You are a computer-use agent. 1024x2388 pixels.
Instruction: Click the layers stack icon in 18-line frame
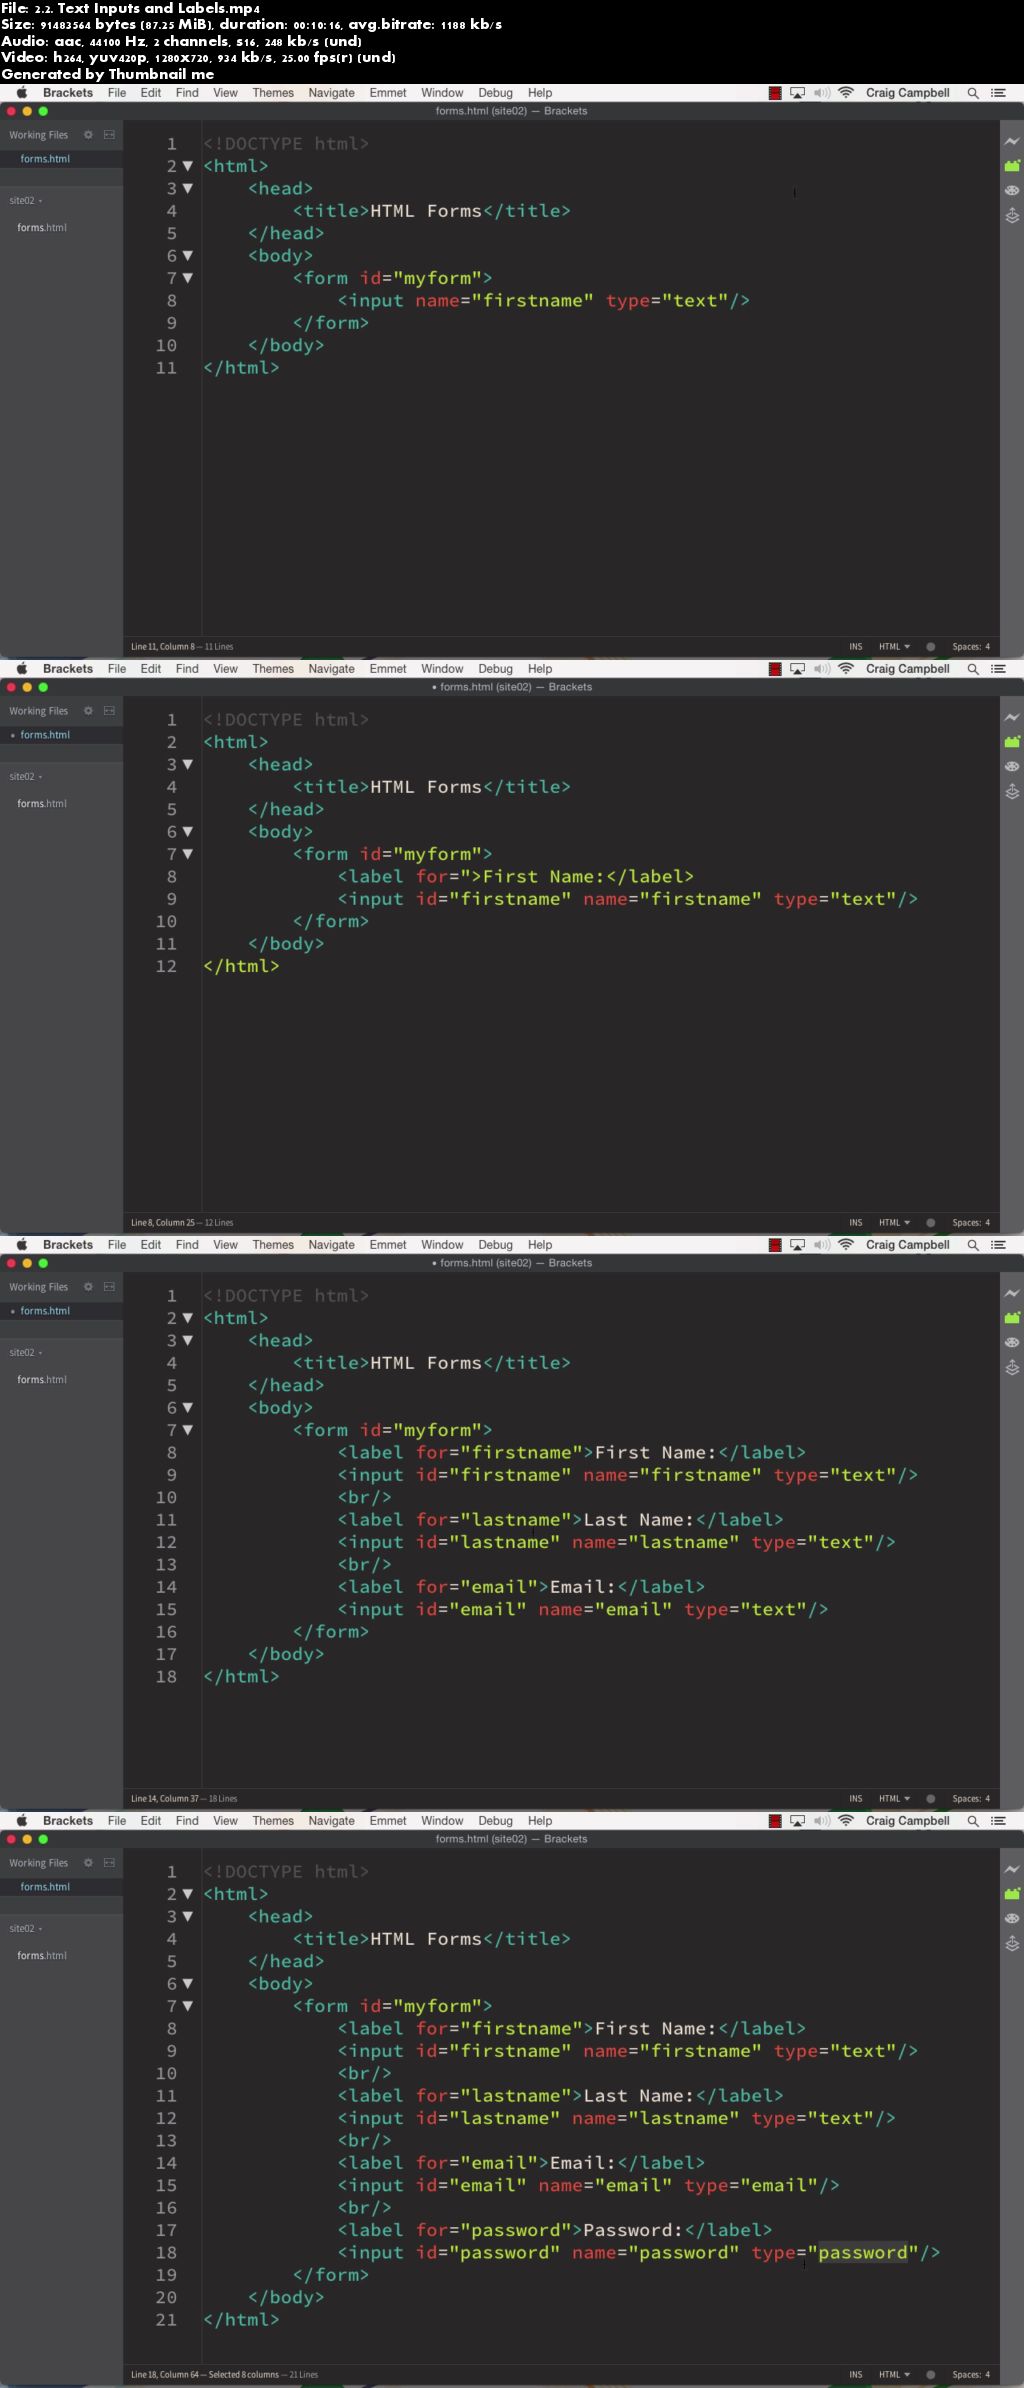pyautogui.click(x=1012, y=1367)
